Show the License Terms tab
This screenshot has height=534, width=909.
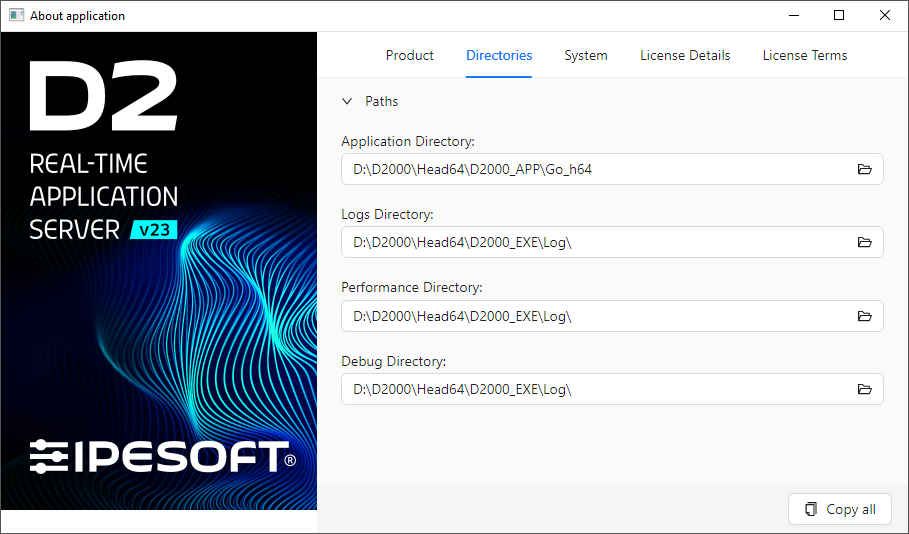point(804,56)
